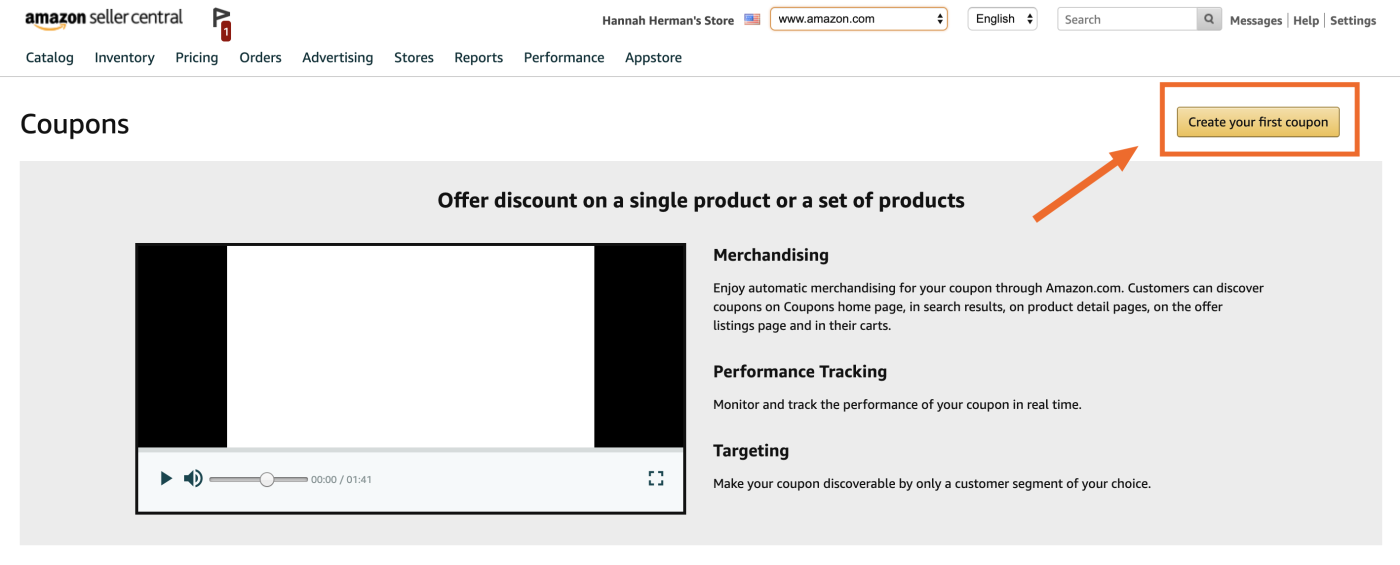
Task: Open the Catalog menu
Action: [x=50, y=57]
